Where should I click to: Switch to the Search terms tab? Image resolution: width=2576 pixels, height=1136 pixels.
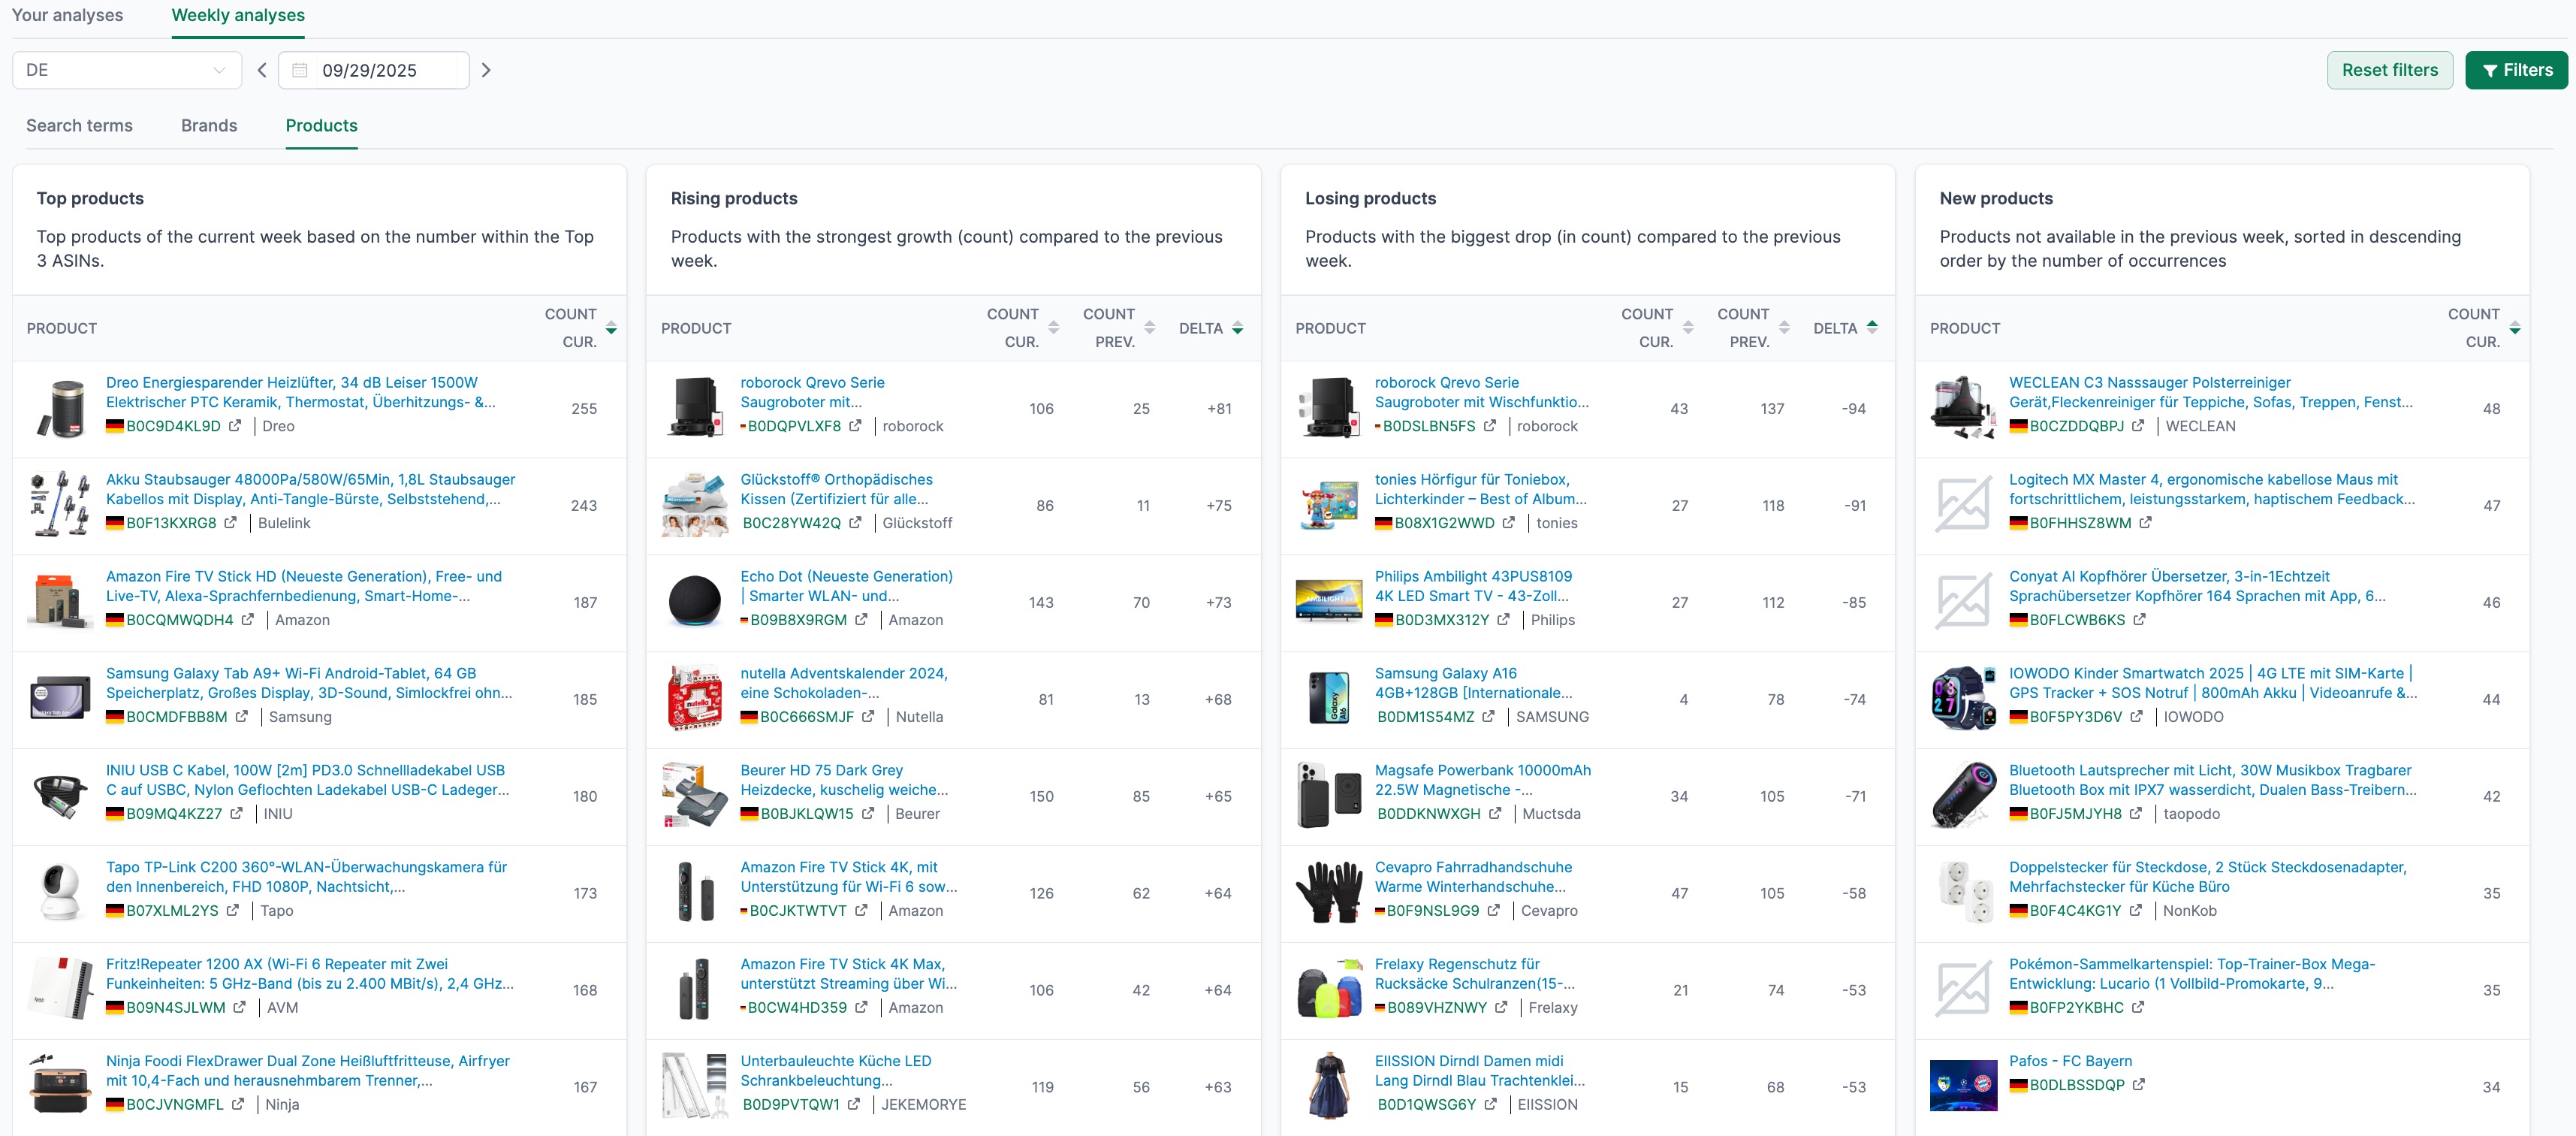79,126
